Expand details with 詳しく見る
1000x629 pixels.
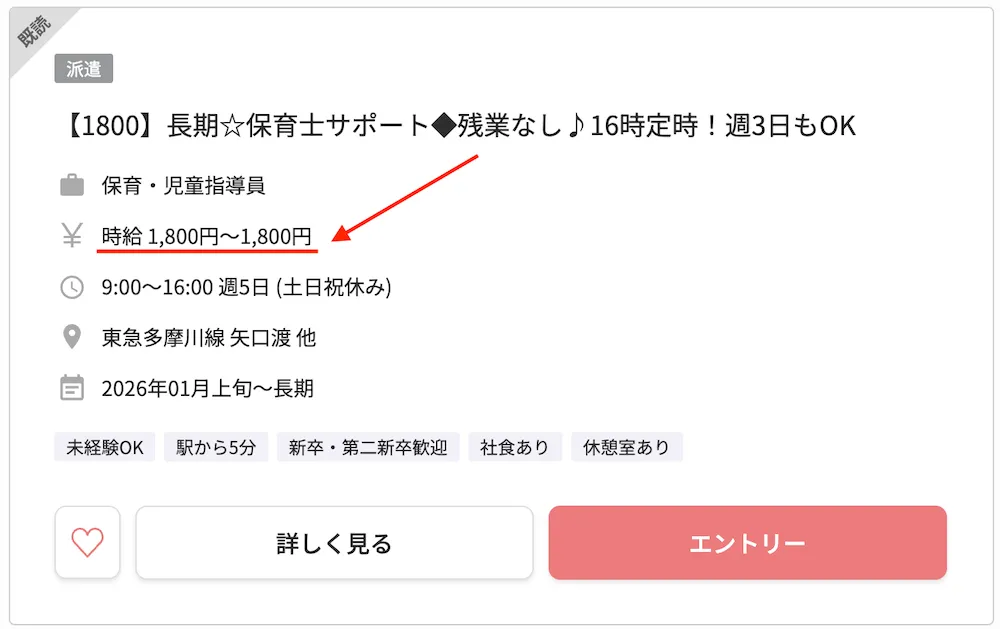click(334, 542)
